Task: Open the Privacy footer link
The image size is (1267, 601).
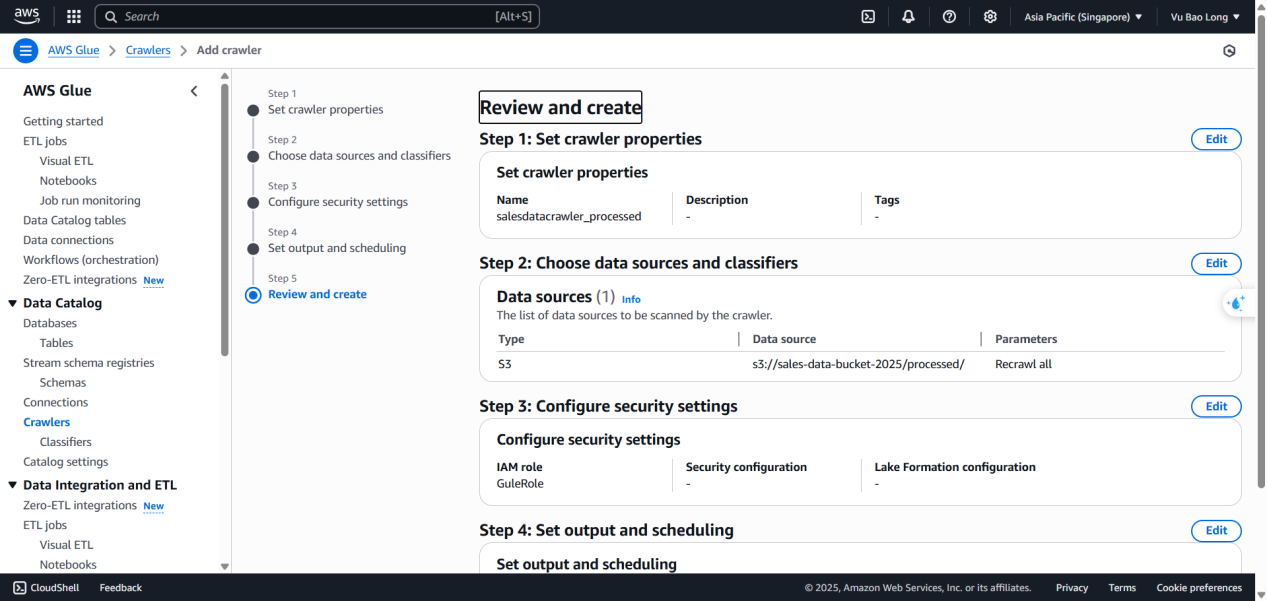Action: click(1072, 588)
